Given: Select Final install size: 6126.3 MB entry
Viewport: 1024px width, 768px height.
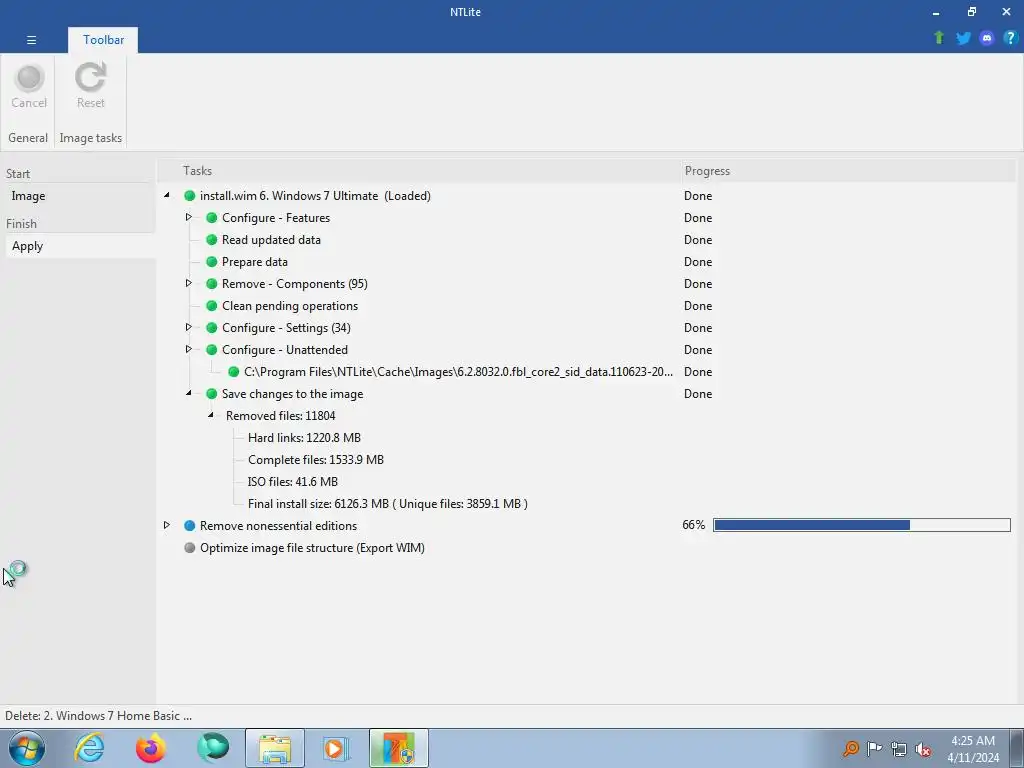Looking at the screenshot, I should tap(387, 504).
